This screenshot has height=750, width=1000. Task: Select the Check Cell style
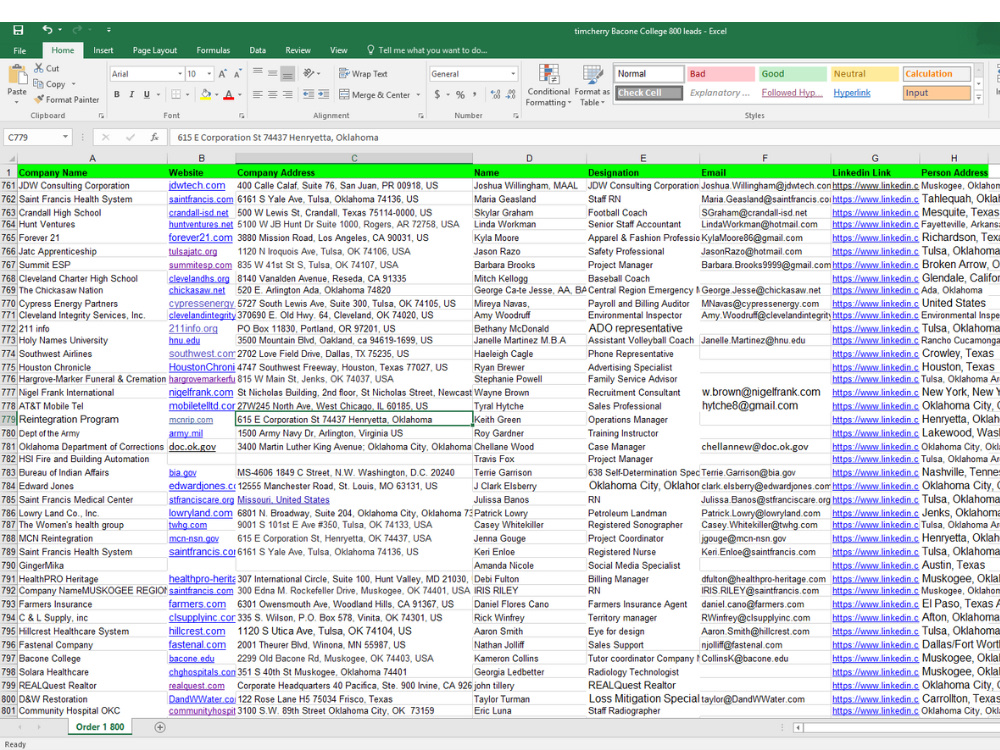[x=649, y=92]
